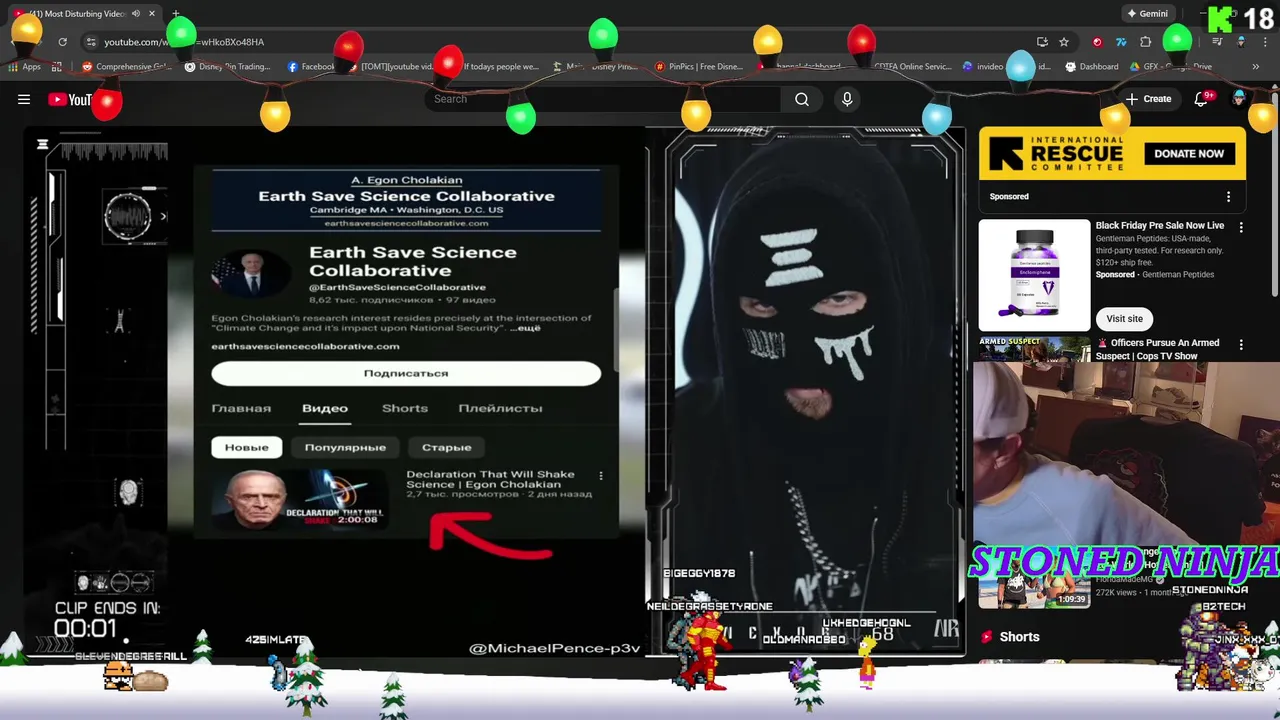
Task: Open the PinPics Free Disne... bookmark
Action: 699,67
